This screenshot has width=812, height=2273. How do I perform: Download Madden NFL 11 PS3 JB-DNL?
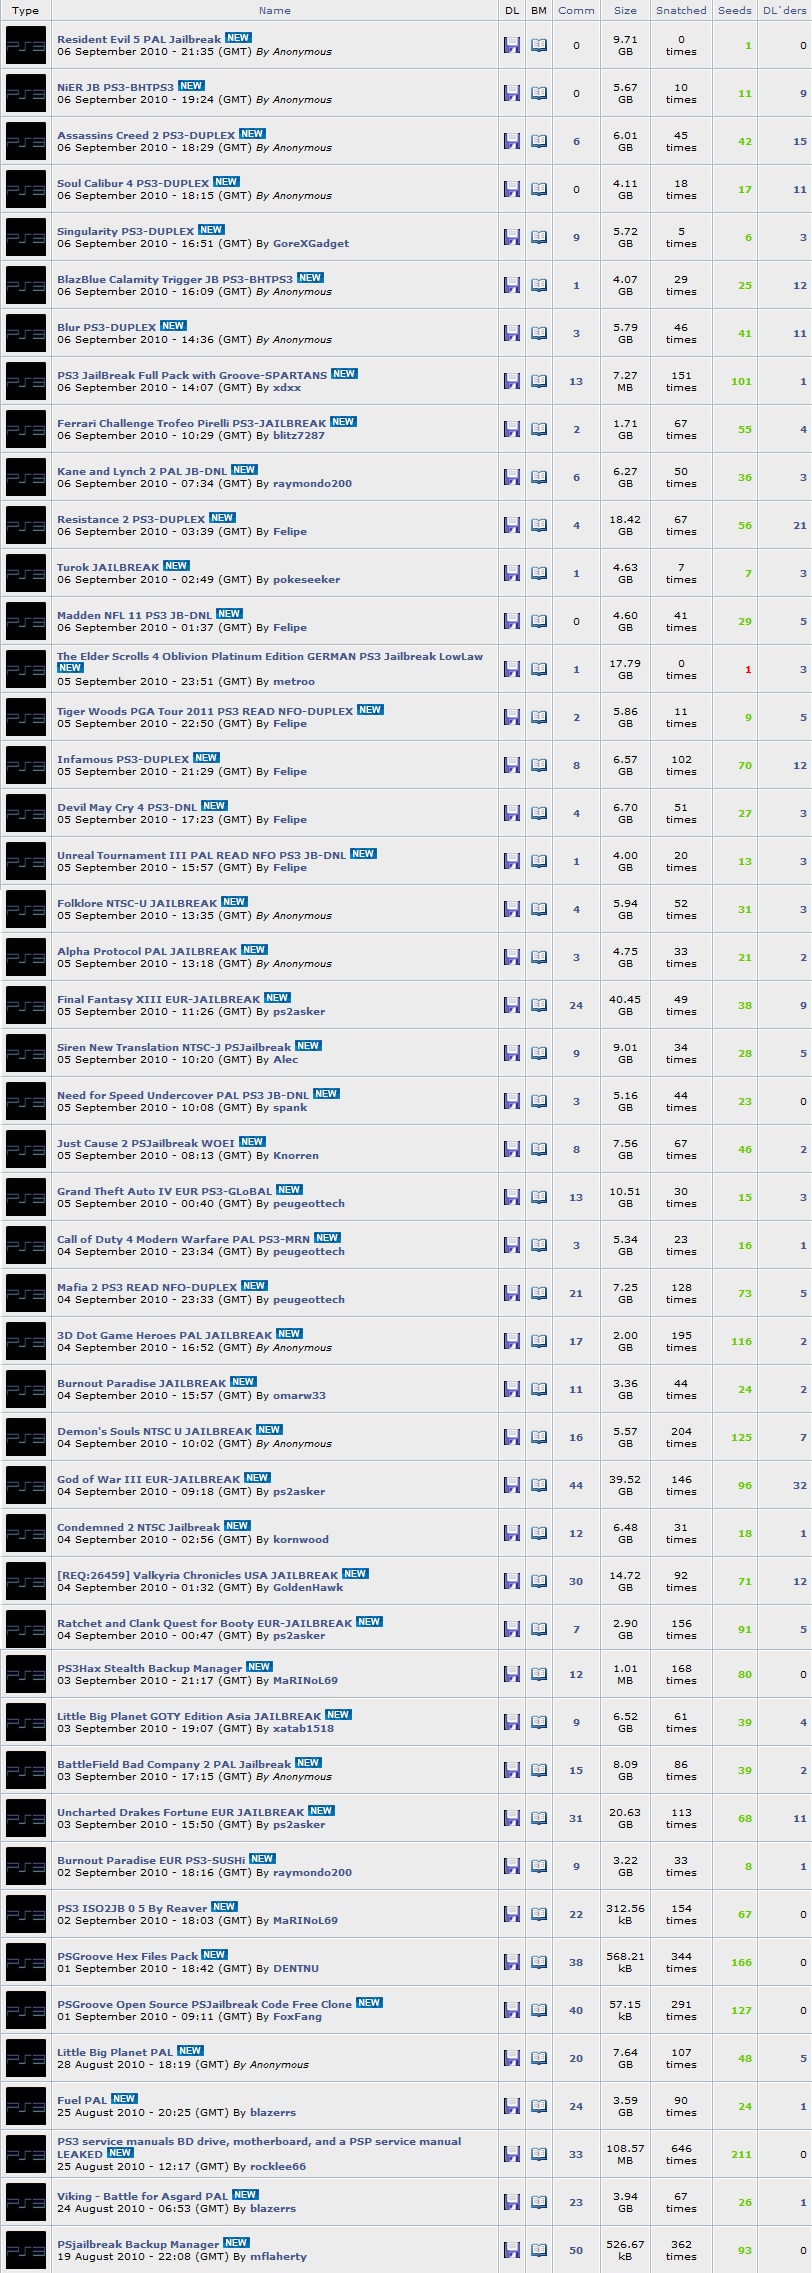(512, 621)
